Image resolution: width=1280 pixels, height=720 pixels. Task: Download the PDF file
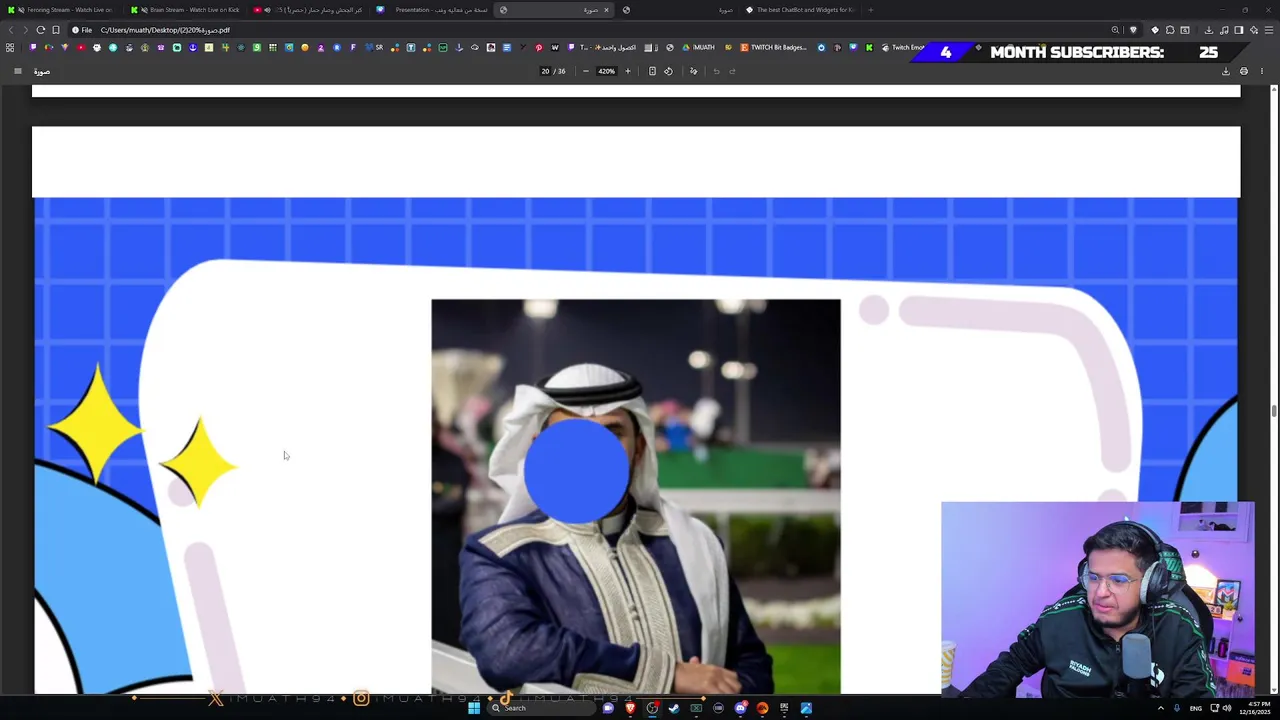pyautogui.click(x=1226, y=71)
